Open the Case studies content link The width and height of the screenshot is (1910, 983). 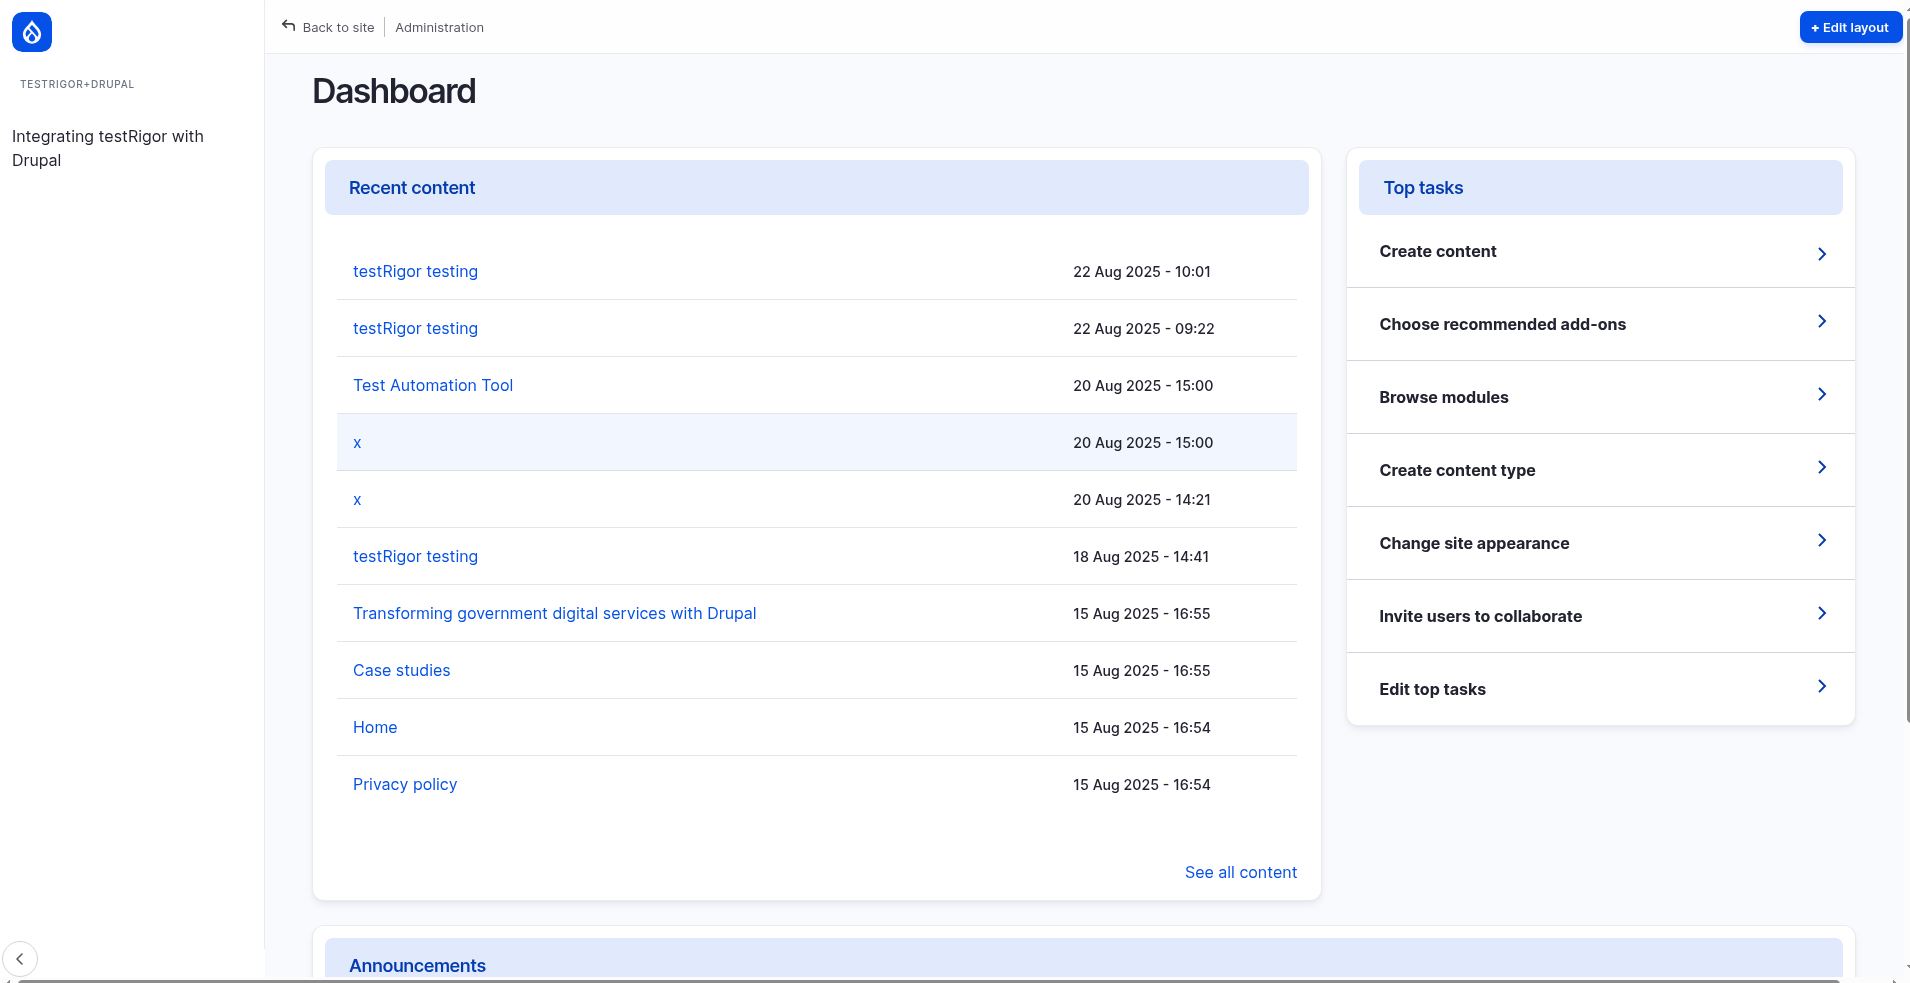point(401,670)
